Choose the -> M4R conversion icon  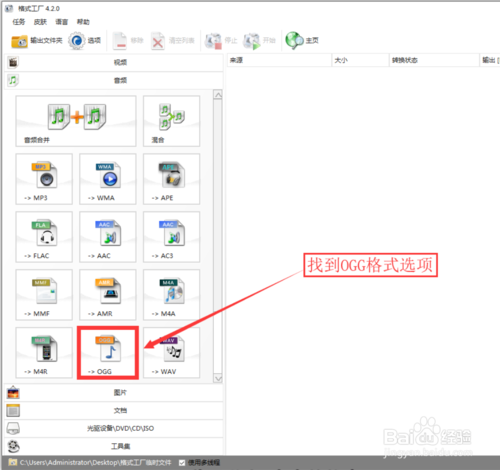coord(44,353)
